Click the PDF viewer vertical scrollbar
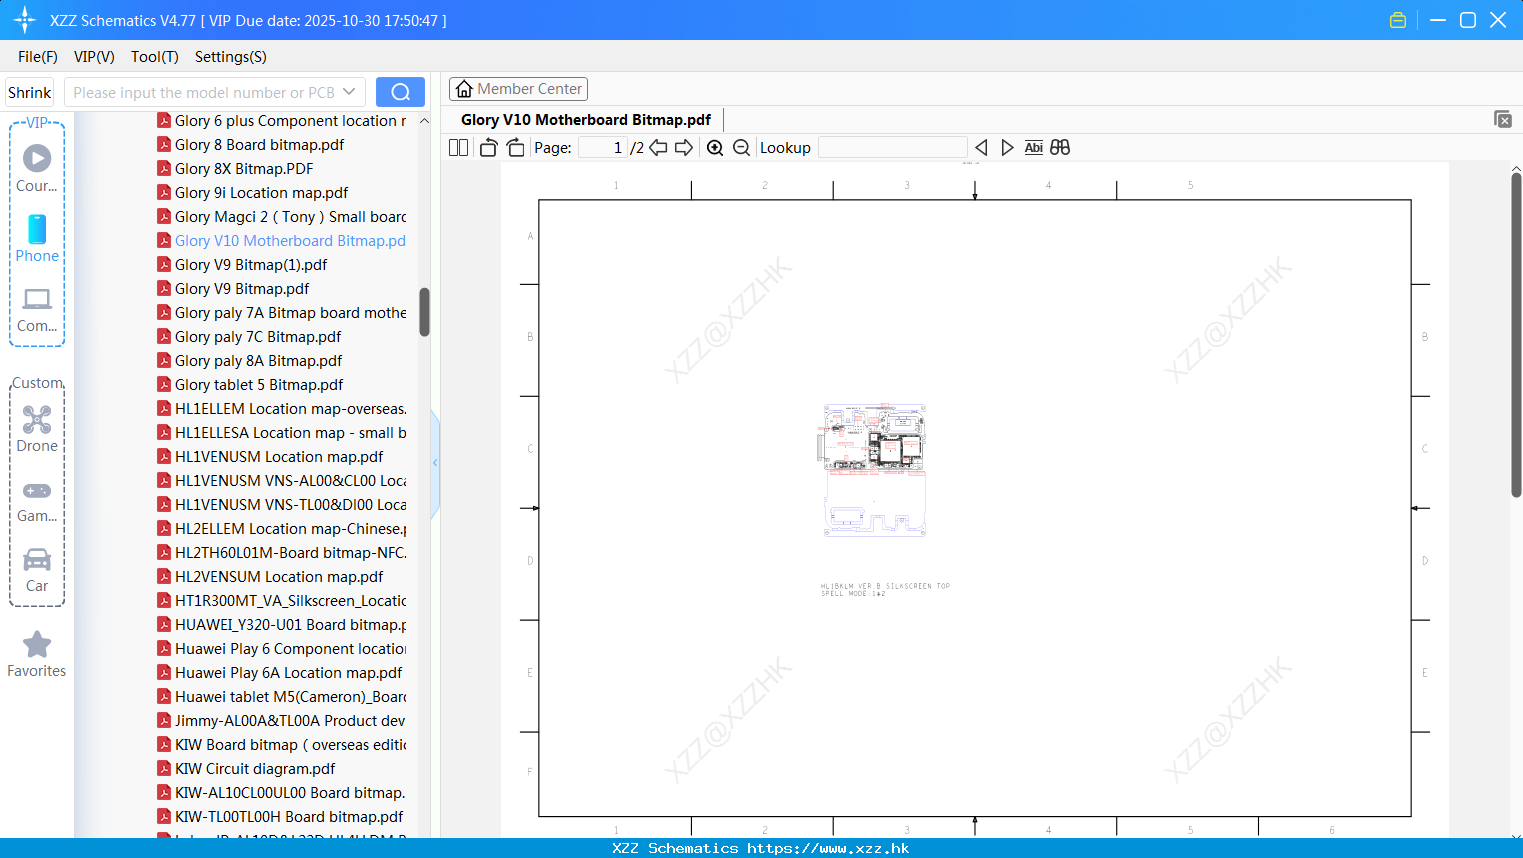 click(1516, 335)
